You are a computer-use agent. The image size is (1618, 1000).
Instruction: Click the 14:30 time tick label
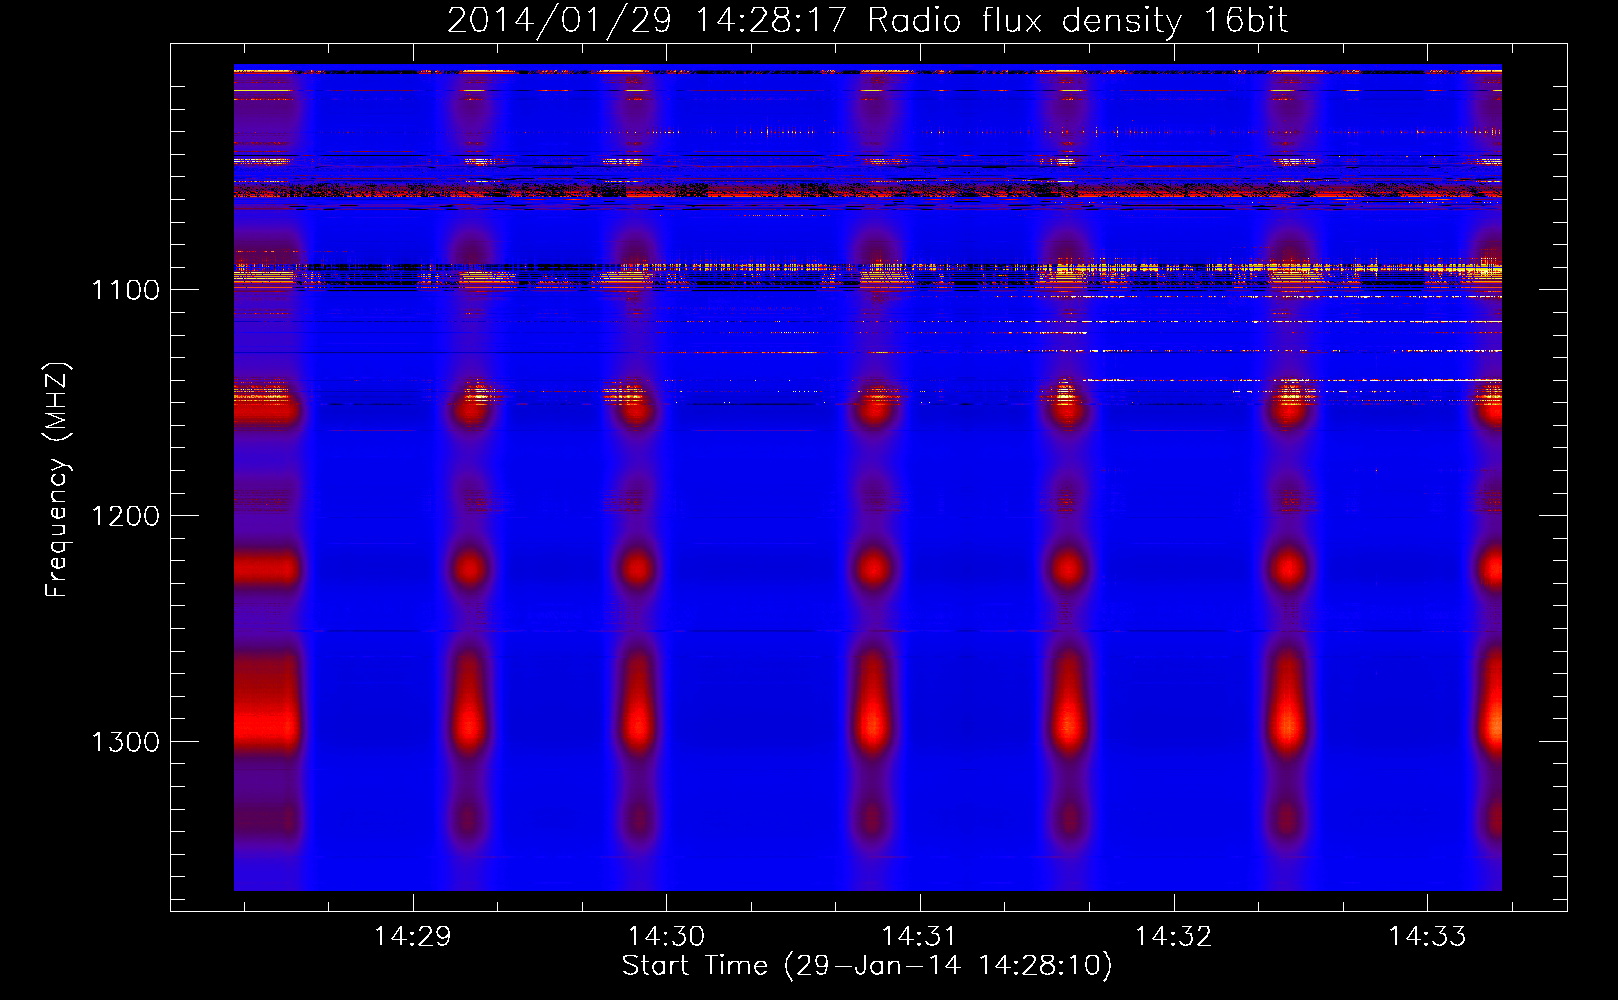pyautogui.click(x=666, y=937)
